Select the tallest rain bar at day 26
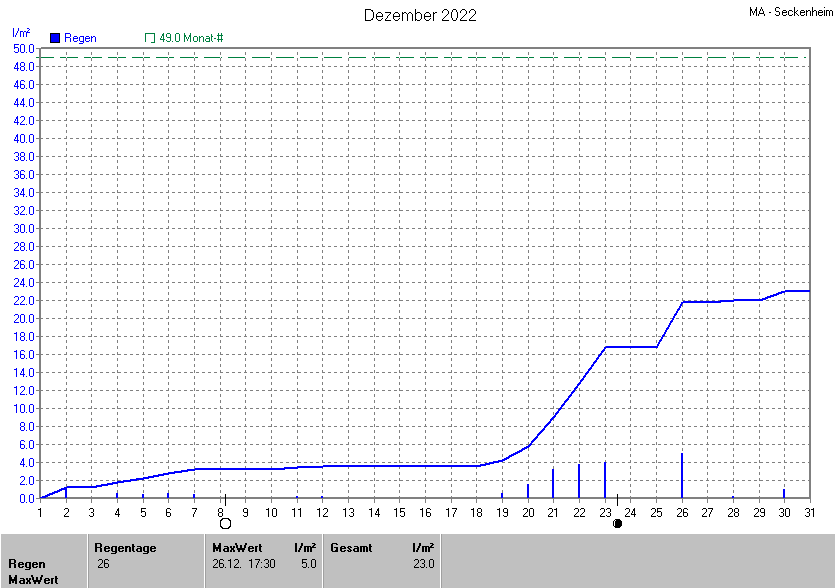This screenshot has width=835, height=588. click(x=682, y=476)
